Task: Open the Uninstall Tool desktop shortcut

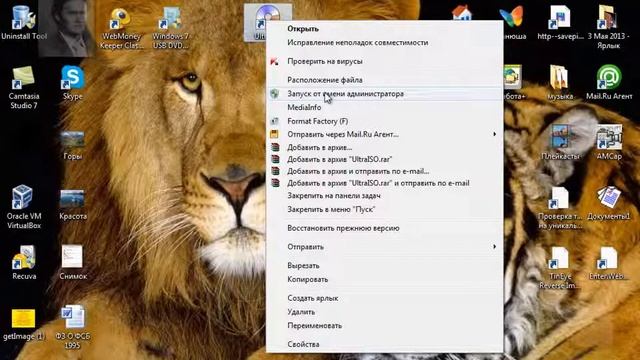Action: click(x=24, y=21)
